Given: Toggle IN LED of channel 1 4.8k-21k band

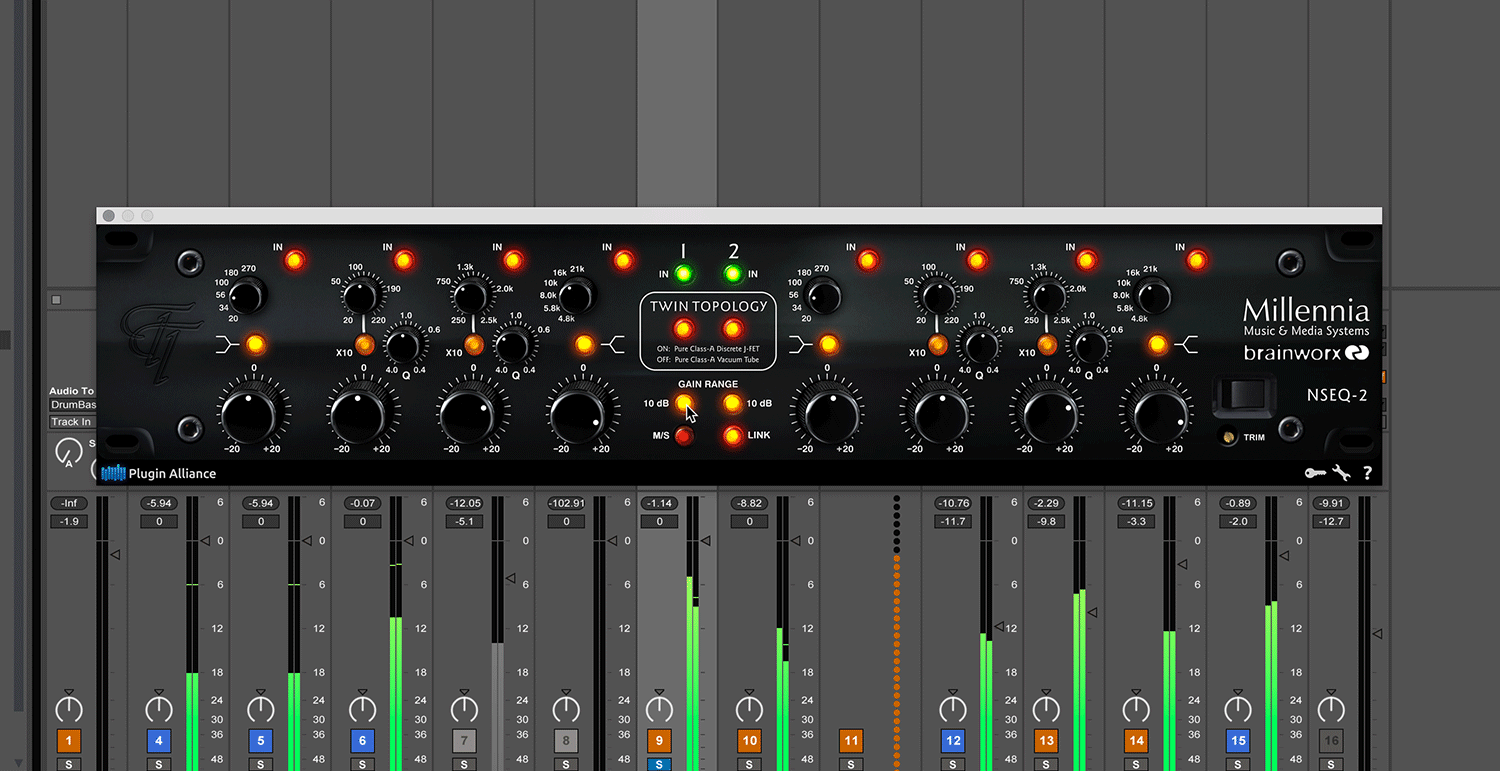Looking at the screenshot, I should coord(624,261).
